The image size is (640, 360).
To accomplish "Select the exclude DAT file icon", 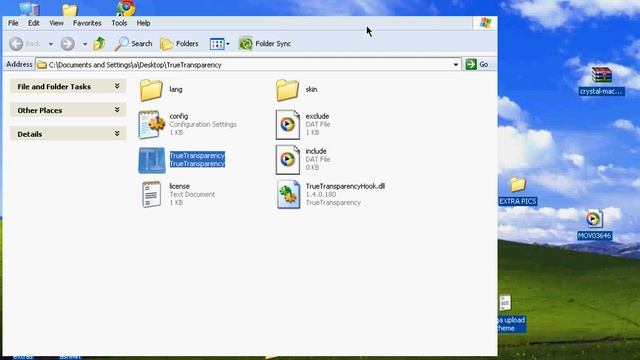I will click(x=288, y=124).
